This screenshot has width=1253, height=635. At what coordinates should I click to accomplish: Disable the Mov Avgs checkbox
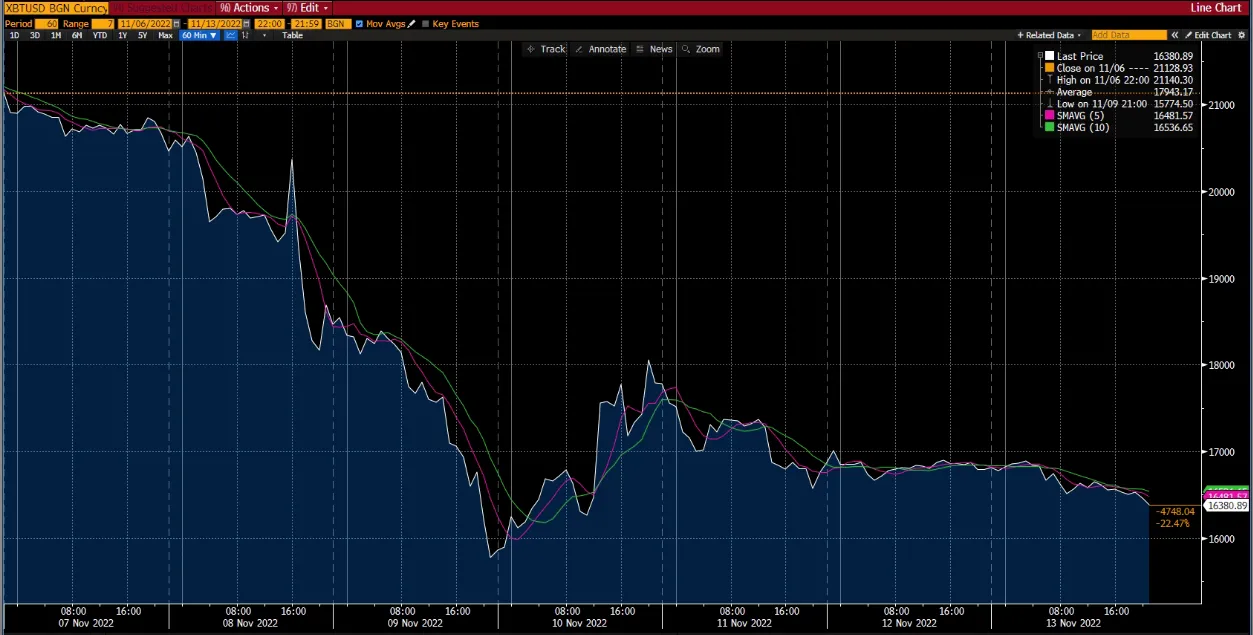[357, 23]
